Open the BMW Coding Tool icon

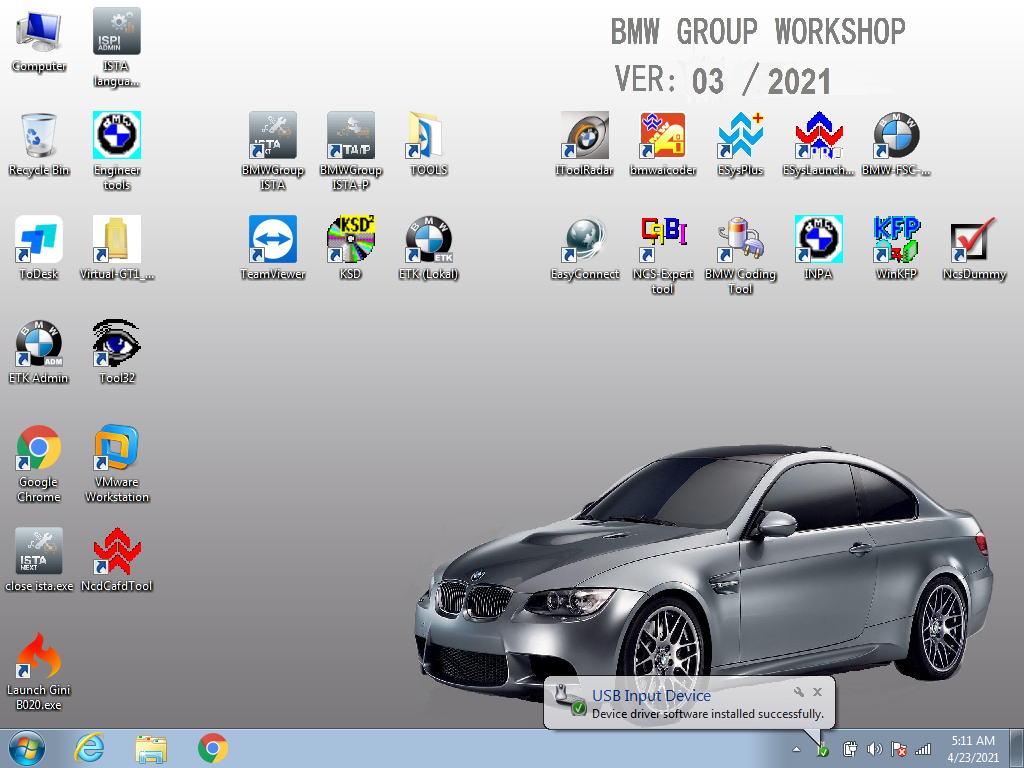pyautogui.click(x=740, y=240)
